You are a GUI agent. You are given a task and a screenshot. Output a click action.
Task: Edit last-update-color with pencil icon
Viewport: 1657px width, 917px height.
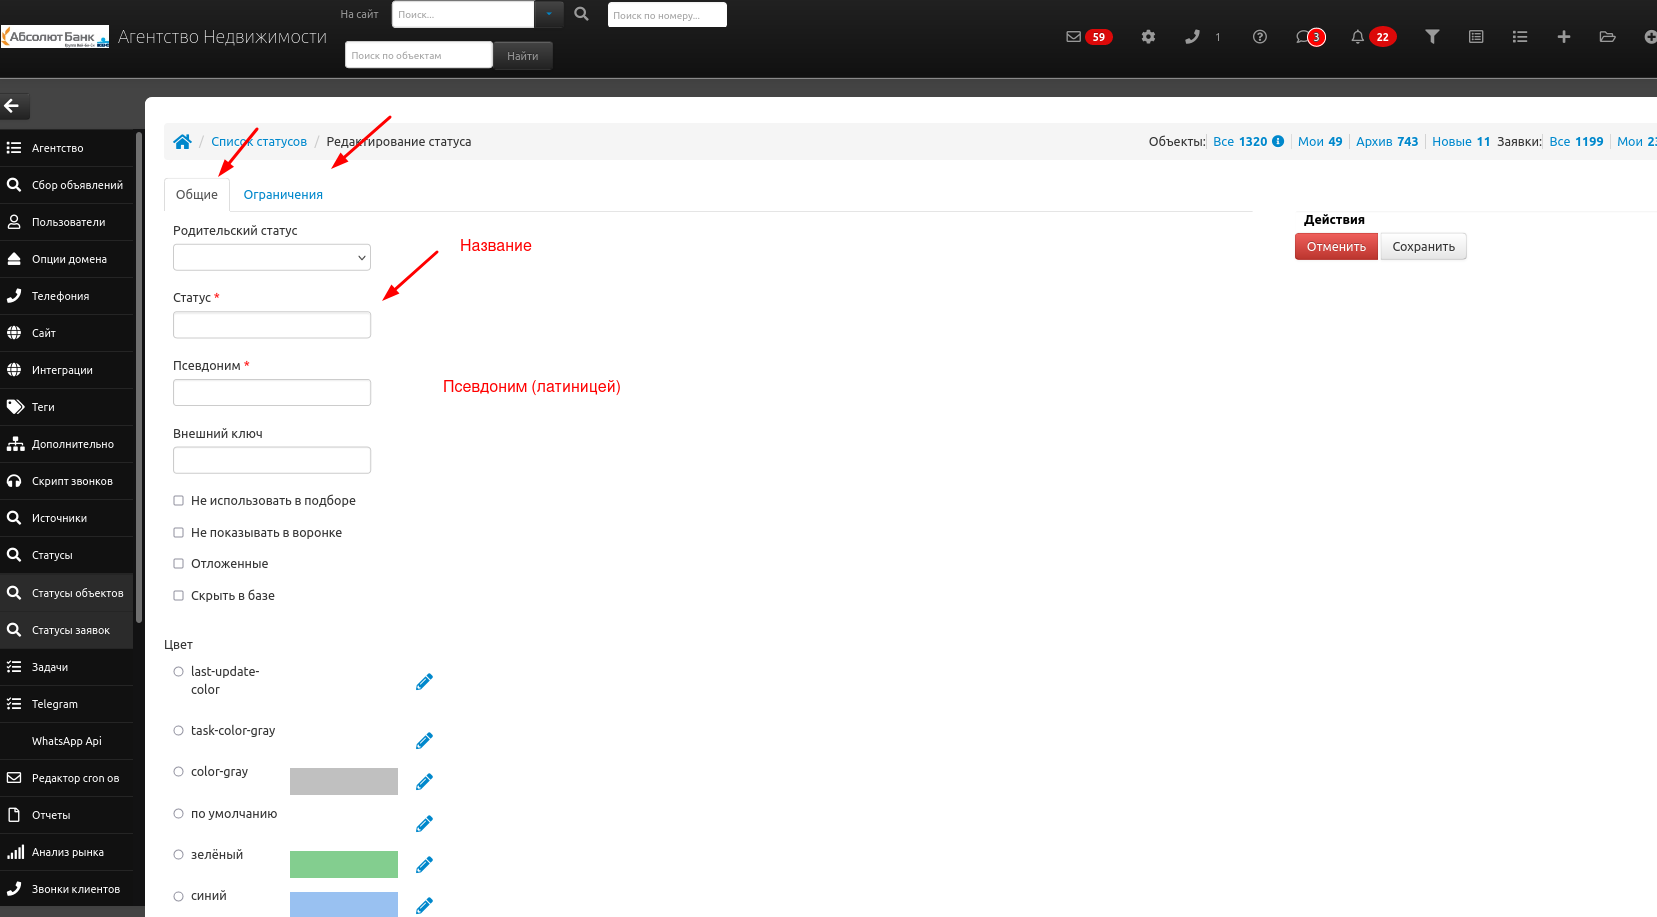[424, 682]
